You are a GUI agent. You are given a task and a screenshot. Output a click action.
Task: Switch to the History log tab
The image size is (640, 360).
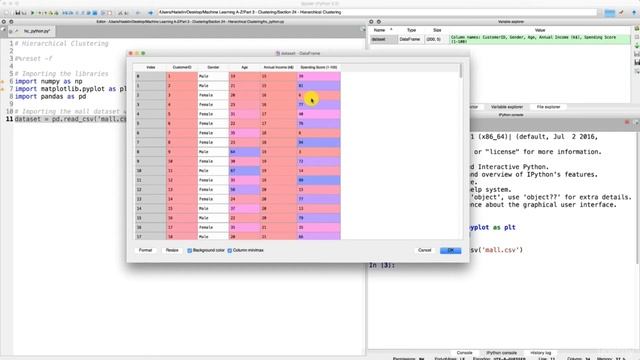point(540,353)
